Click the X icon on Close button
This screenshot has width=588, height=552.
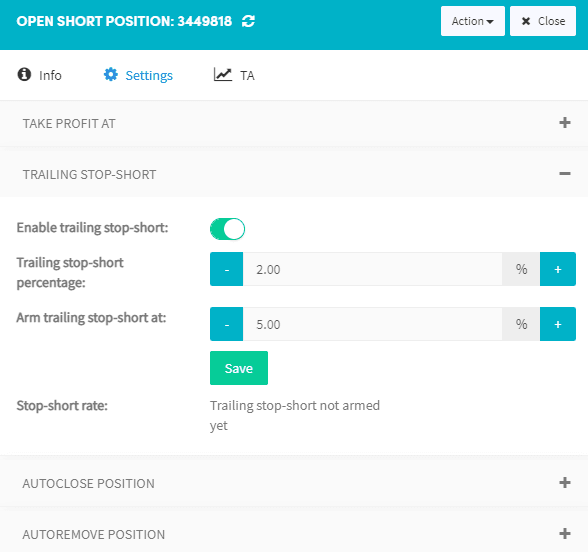click(526, 21)
